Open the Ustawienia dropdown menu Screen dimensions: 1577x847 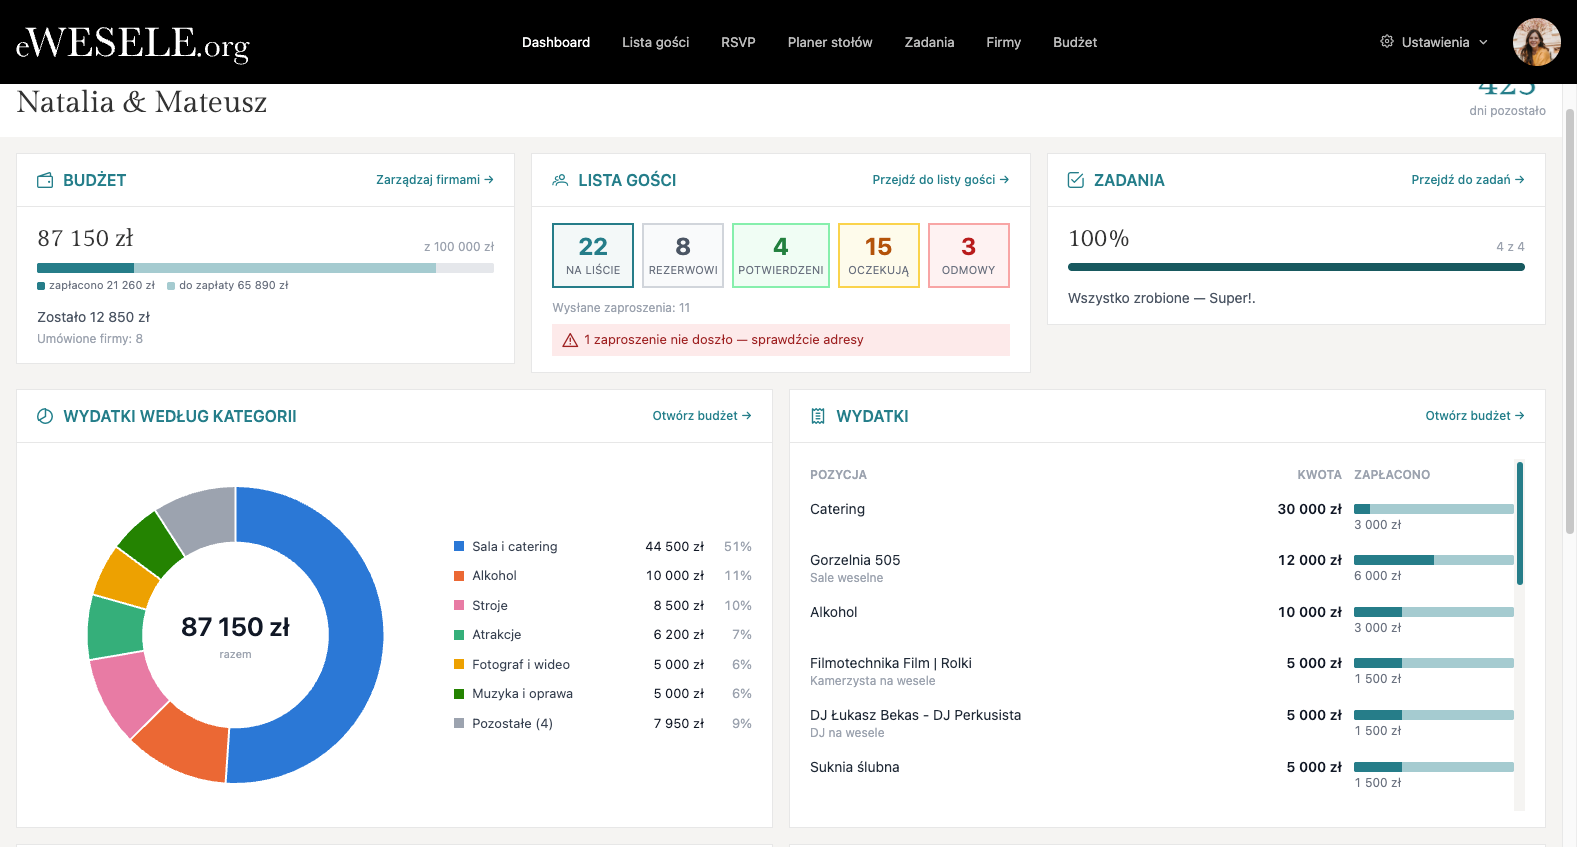tap(1434, 42)
